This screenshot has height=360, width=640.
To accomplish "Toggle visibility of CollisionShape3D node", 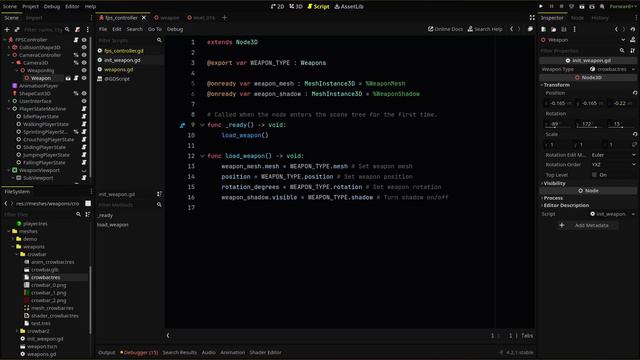I will click(x=84, y=47).
